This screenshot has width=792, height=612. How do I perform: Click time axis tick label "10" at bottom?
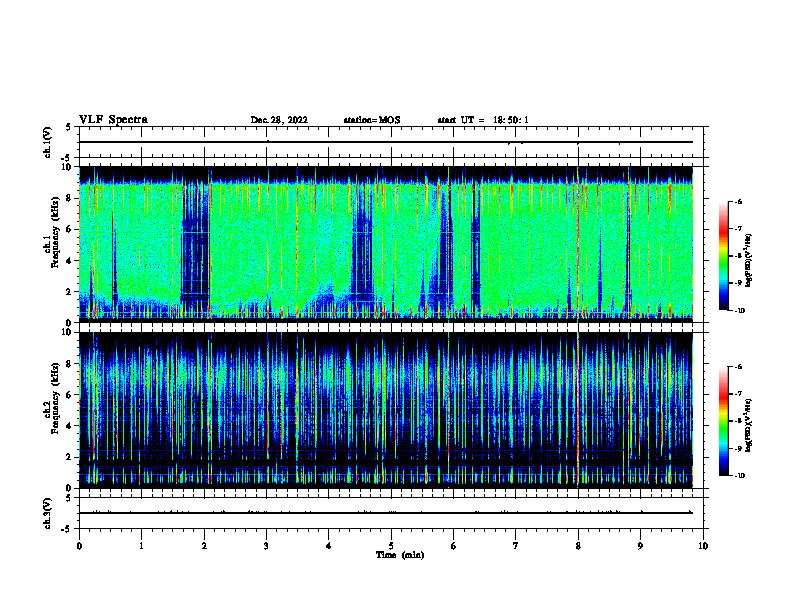703,546
